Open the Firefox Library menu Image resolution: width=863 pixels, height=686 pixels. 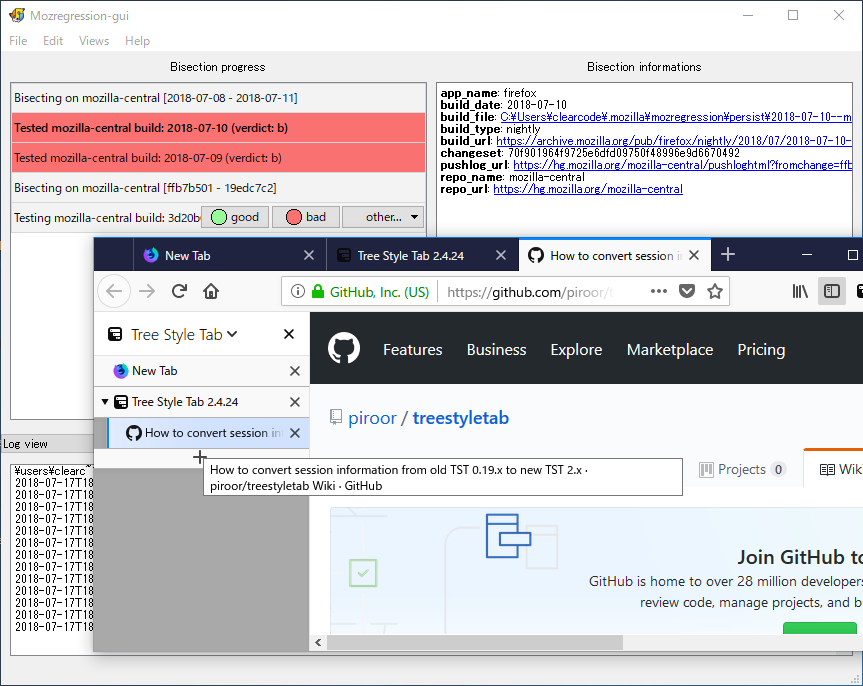coord(800,291)
